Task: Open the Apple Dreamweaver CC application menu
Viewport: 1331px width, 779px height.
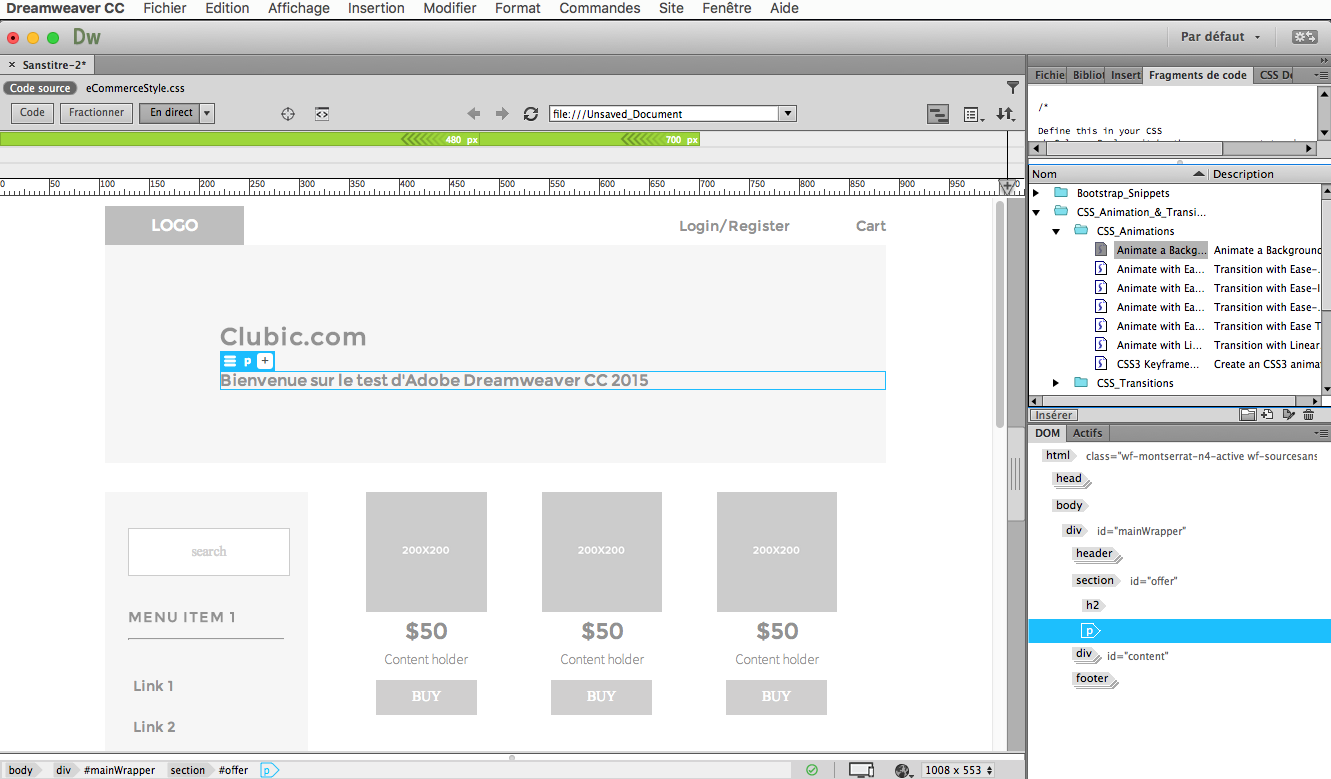Action: click(x=66, y=8)
